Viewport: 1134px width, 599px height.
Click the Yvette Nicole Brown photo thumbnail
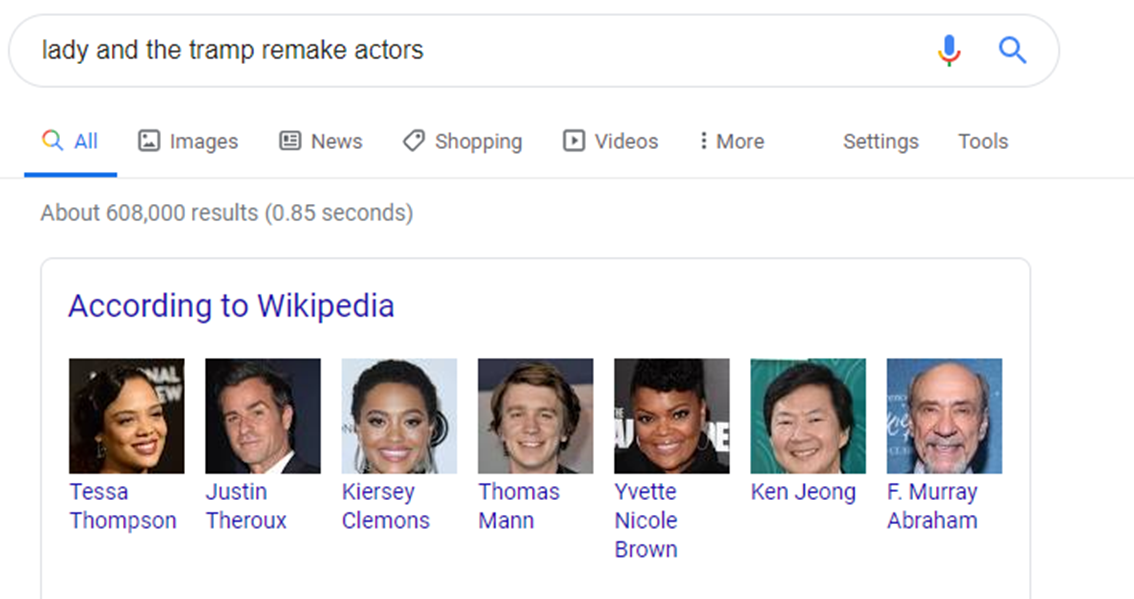coord(672,416)
